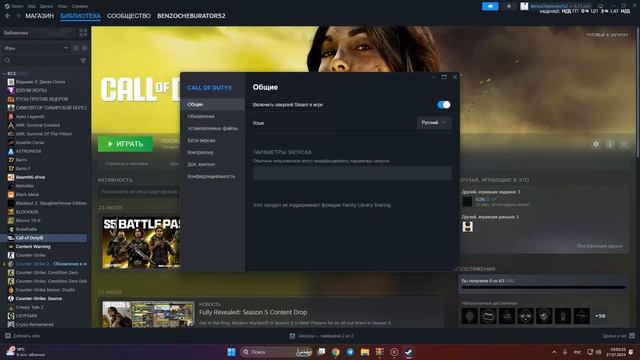Select Black Mesa in library list
The width and height of the screenshot is (640, 360).
pos(27,194)
